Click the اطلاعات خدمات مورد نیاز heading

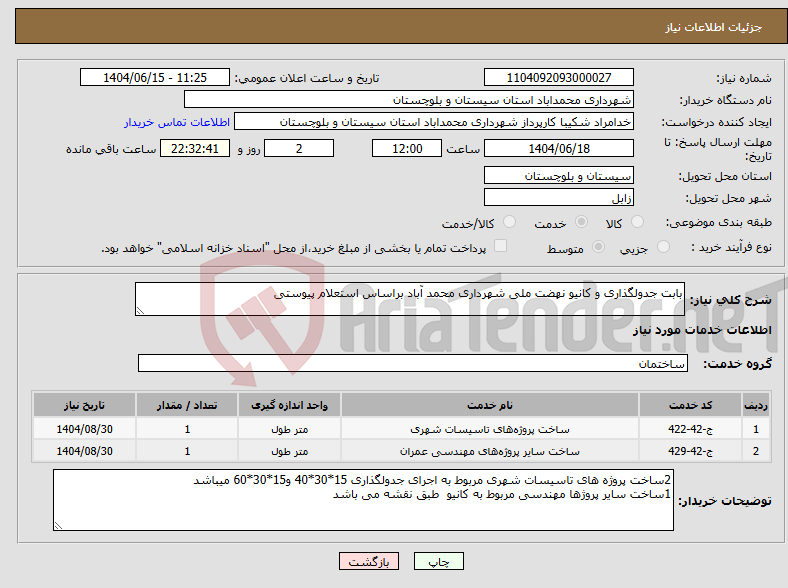(702, 330)
